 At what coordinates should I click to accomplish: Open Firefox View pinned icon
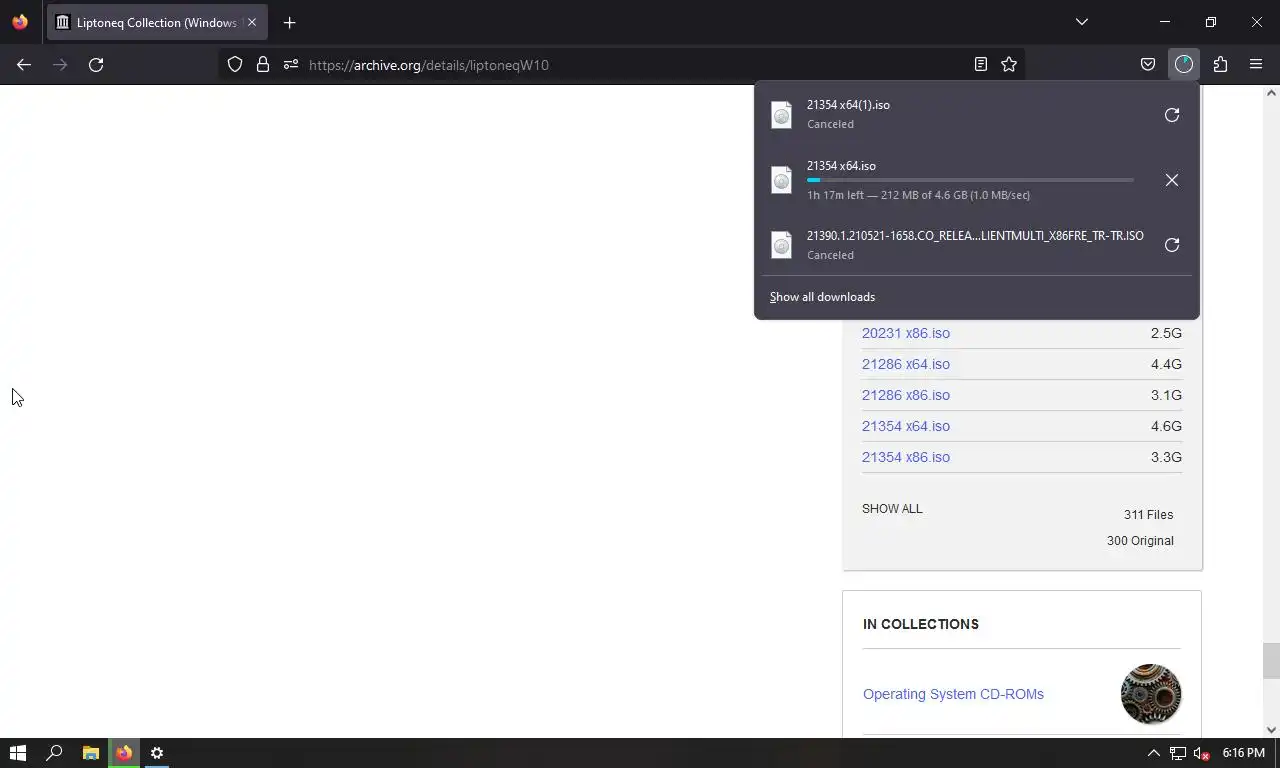click(20, 22)
